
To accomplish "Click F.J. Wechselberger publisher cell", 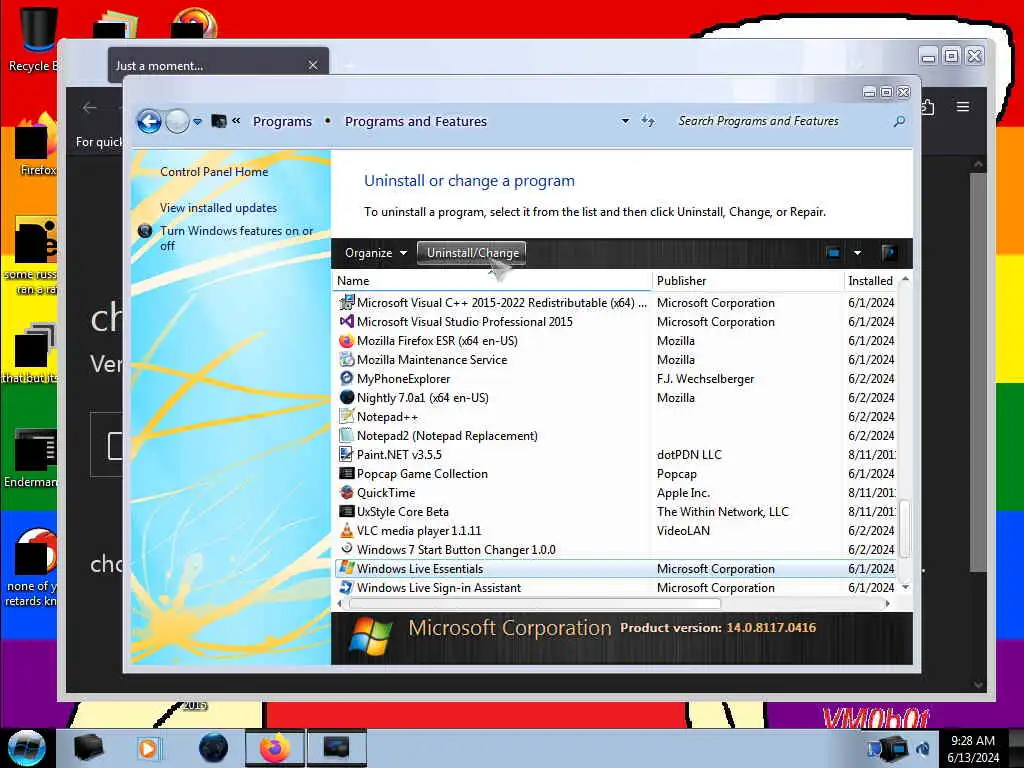I will click(705, 379).
